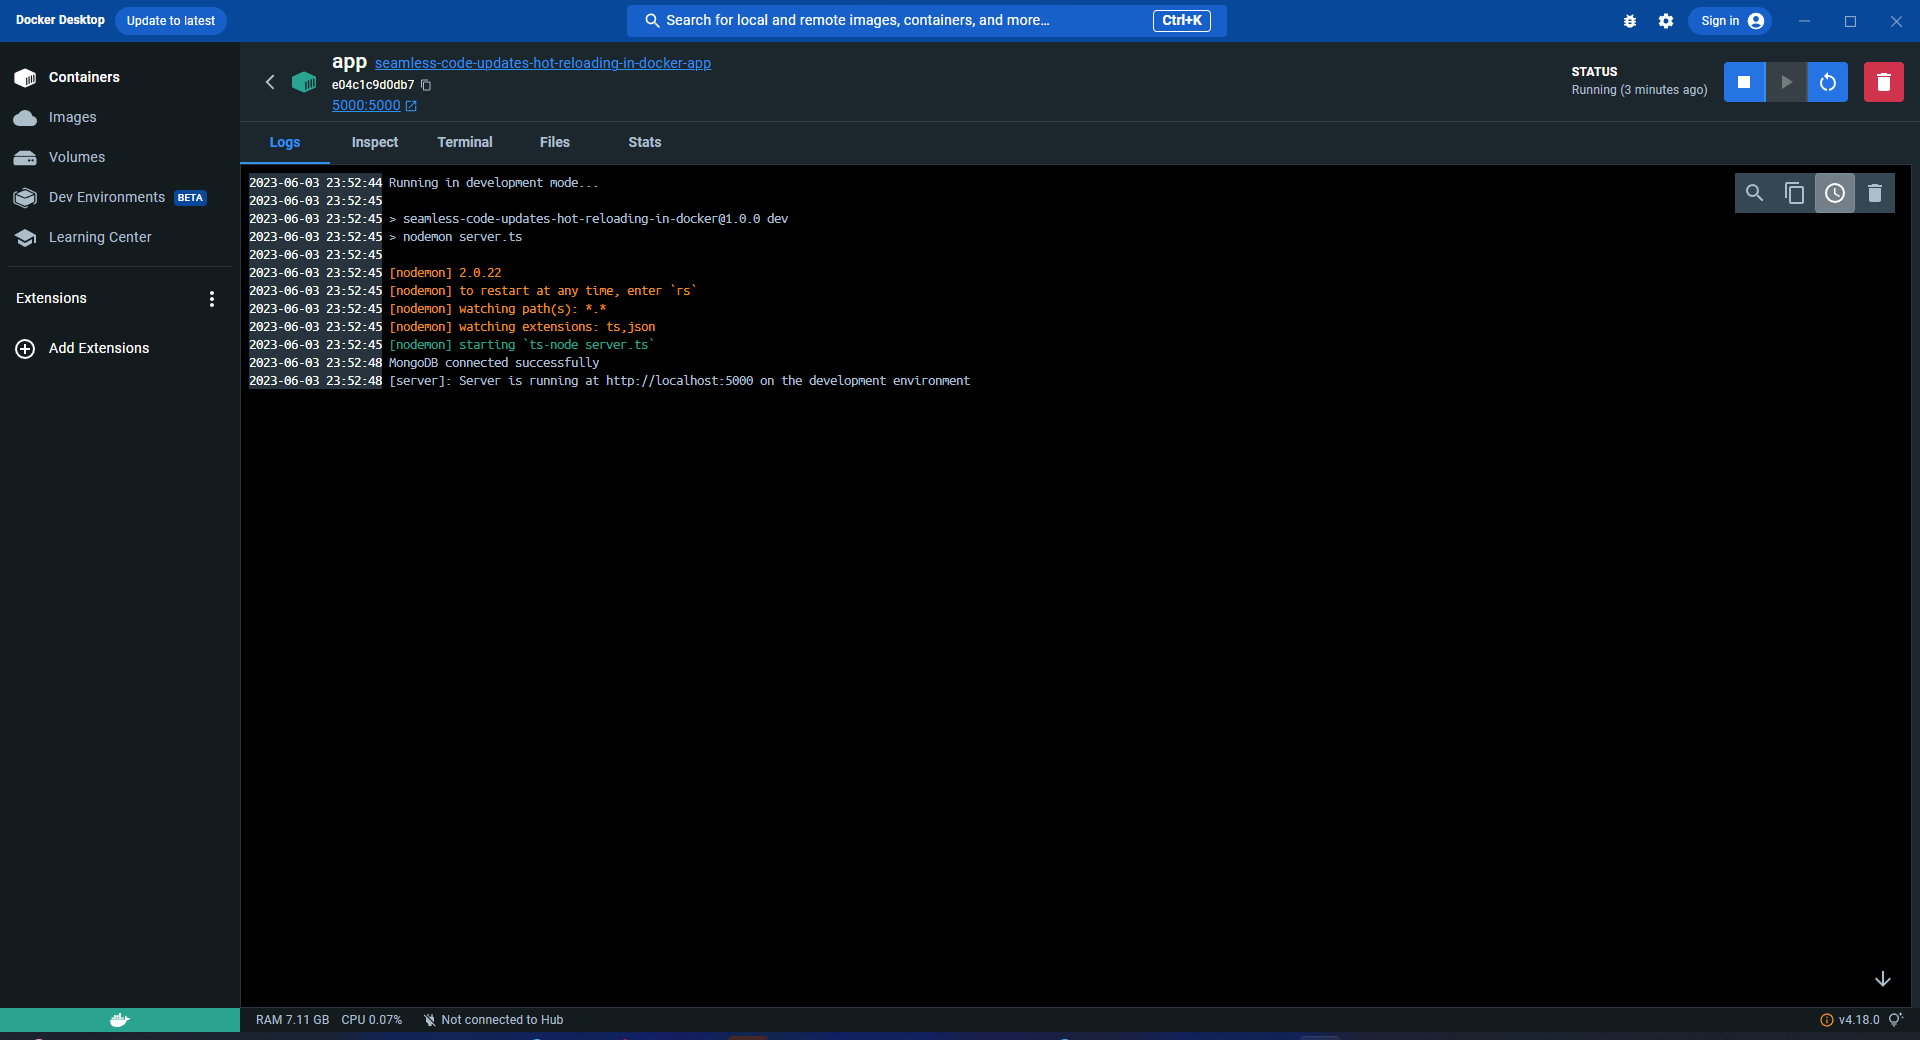The width and height of the screenshot is (1920, 1040).
Task: Open the 5000:5000 port link
Action: [x=367, y=105]
